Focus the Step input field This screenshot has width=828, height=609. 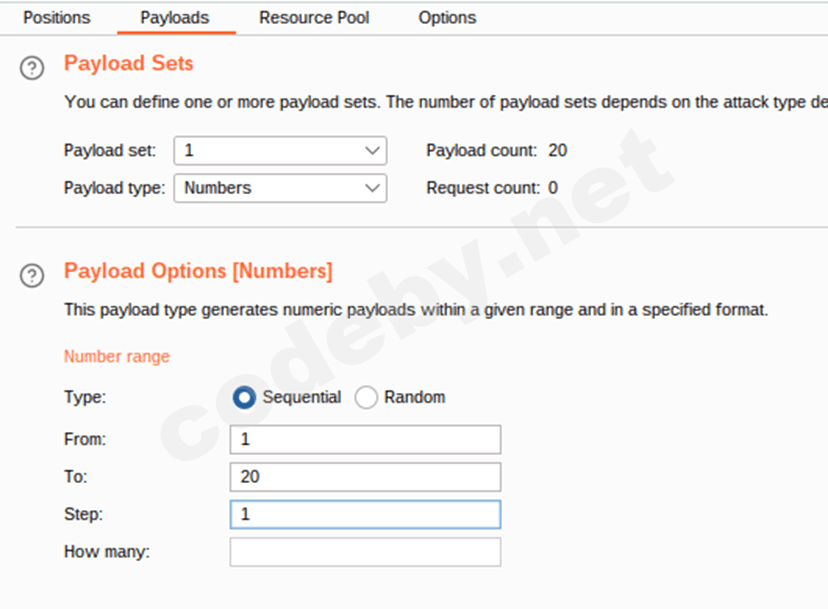pos(365,515)
